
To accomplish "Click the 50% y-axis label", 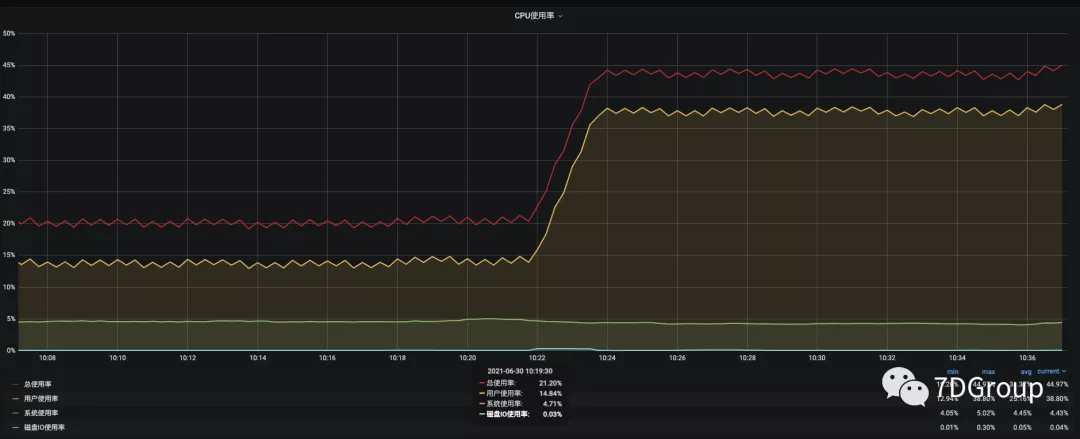I will click(x=8, y=33).
